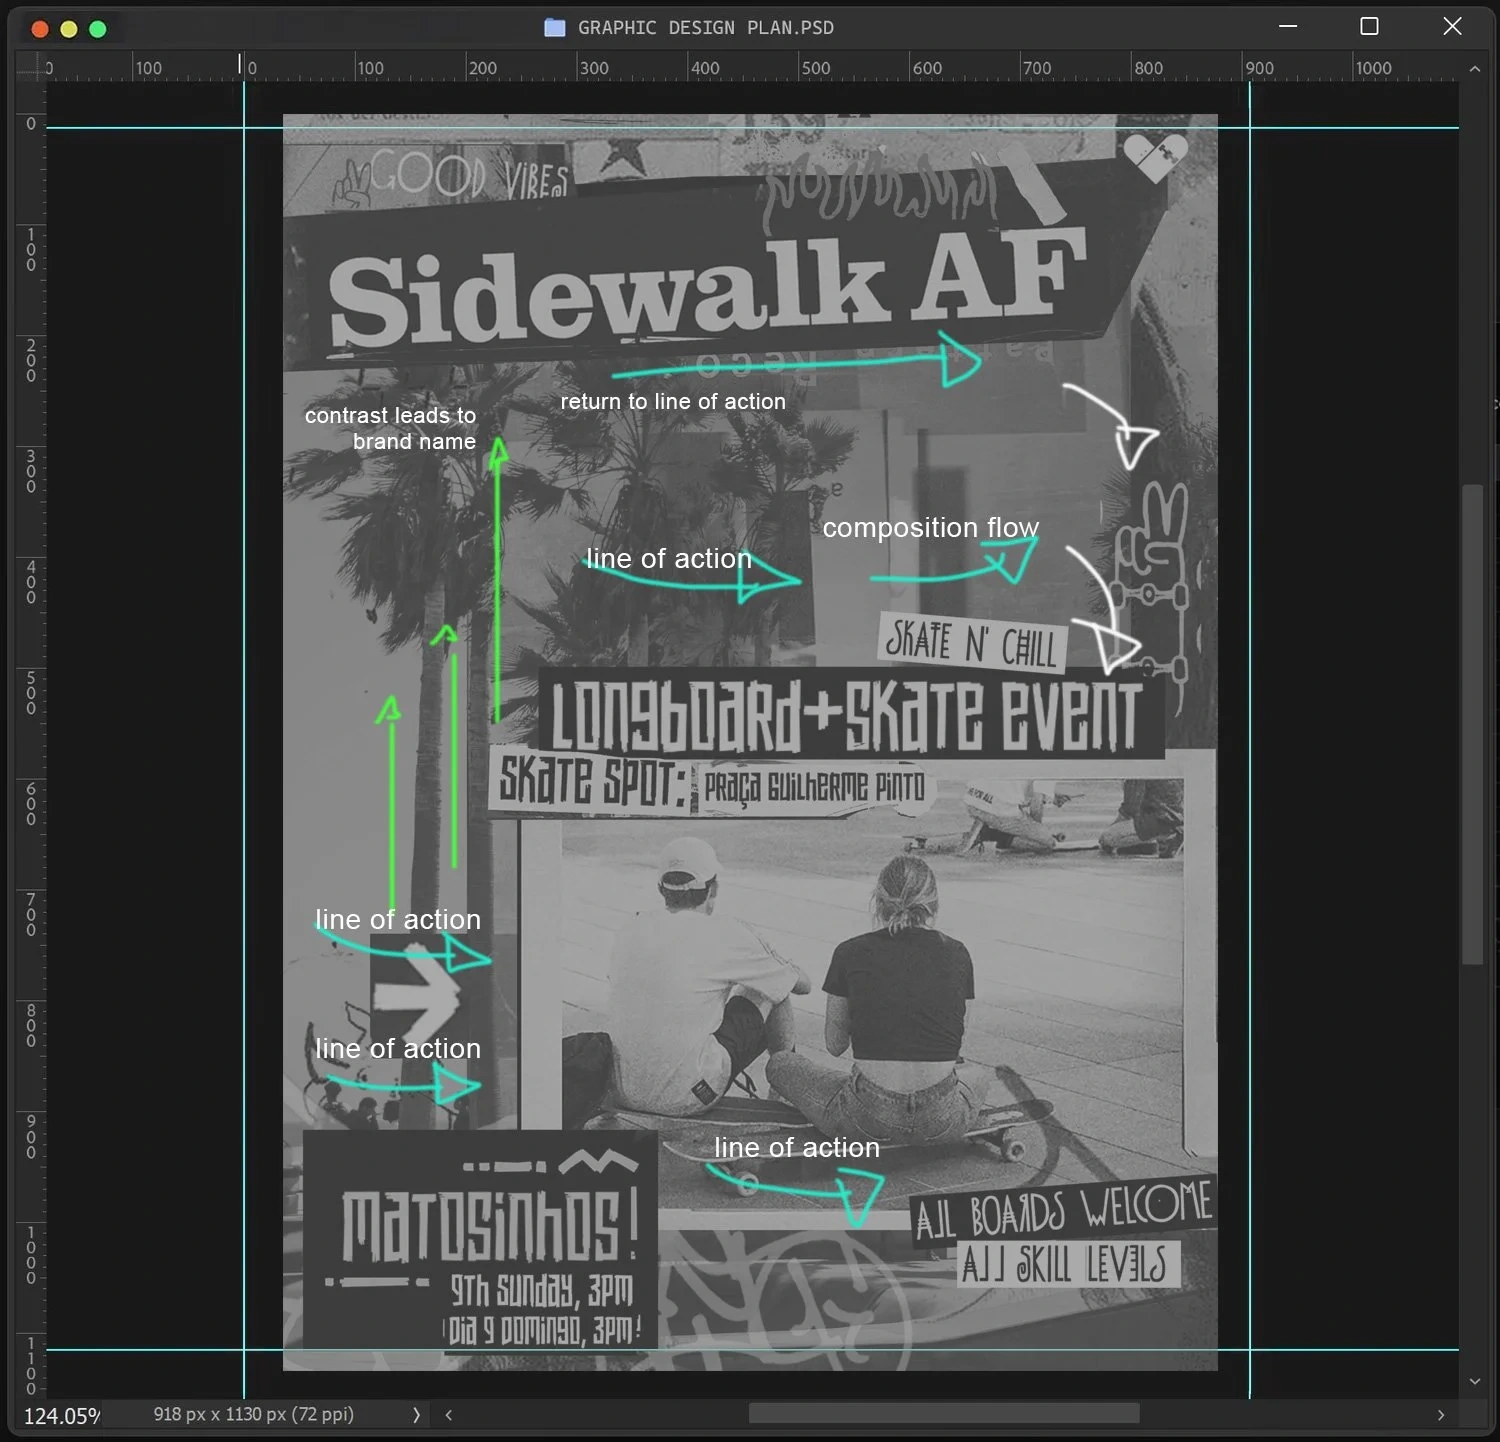Image resolution: width=1500 pixels, height=1442 pixels.
Task: Click the 124.05% zoom level field
Action: (x=61, y=1415)
